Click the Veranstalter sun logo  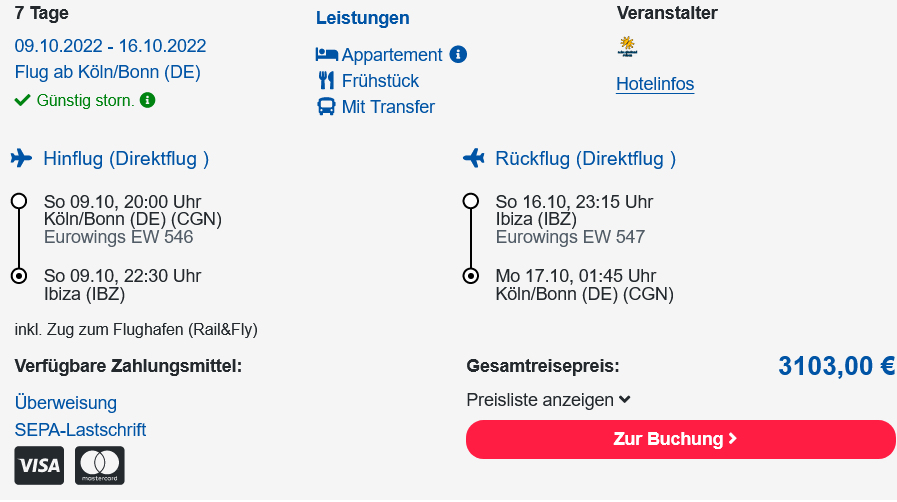point(628,46)
